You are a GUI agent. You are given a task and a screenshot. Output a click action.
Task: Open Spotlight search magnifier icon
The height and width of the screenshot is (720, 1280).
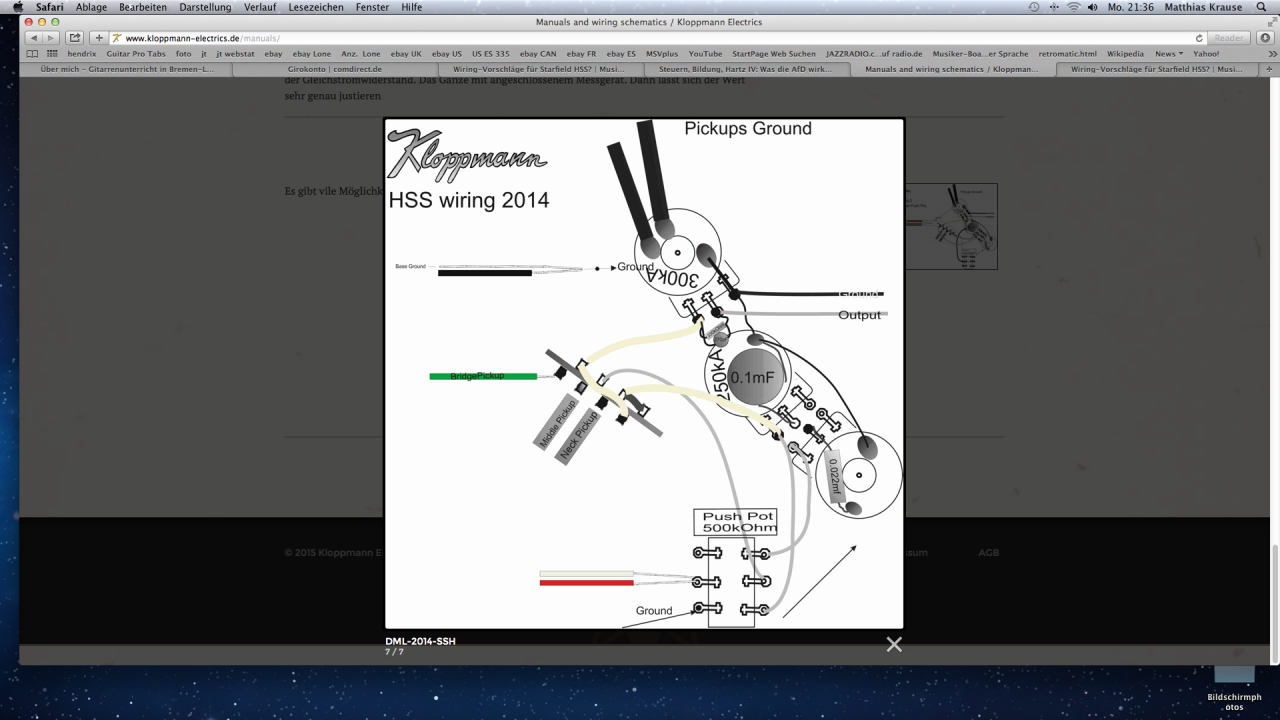pos(1261,7)
